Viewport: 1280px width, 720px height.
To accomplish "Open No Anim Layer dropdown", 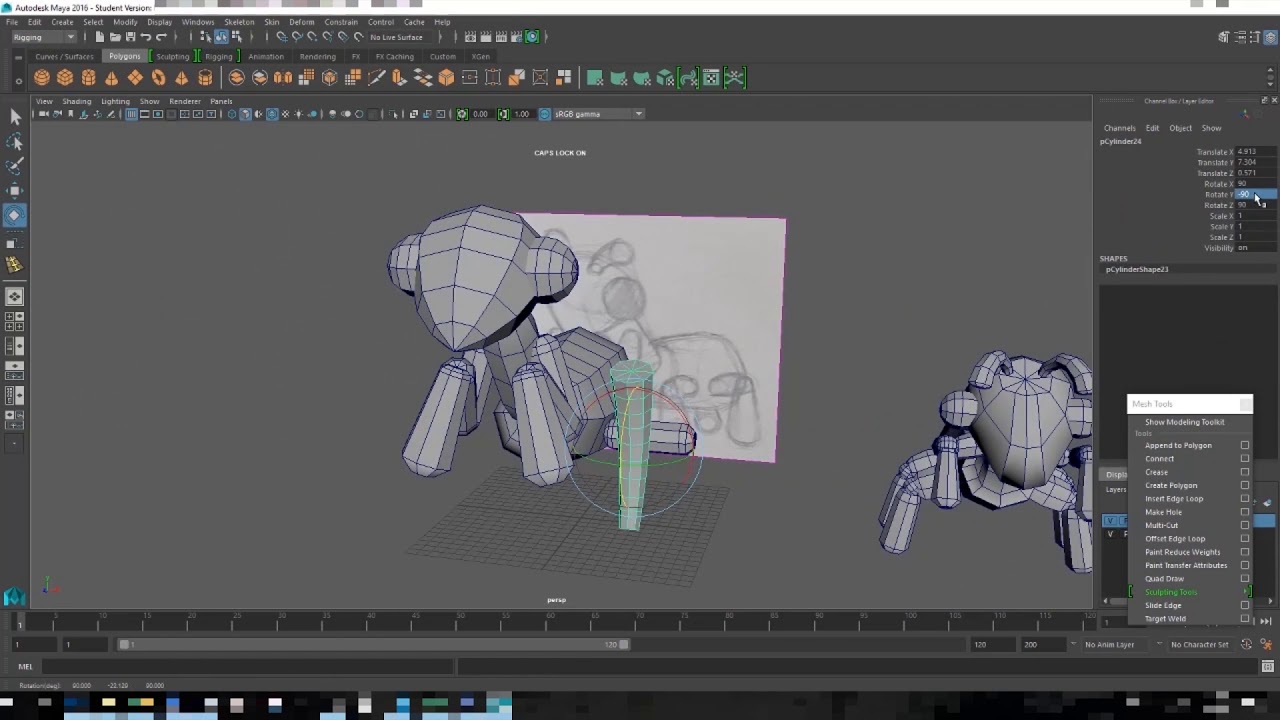I will click(1113, 644).
